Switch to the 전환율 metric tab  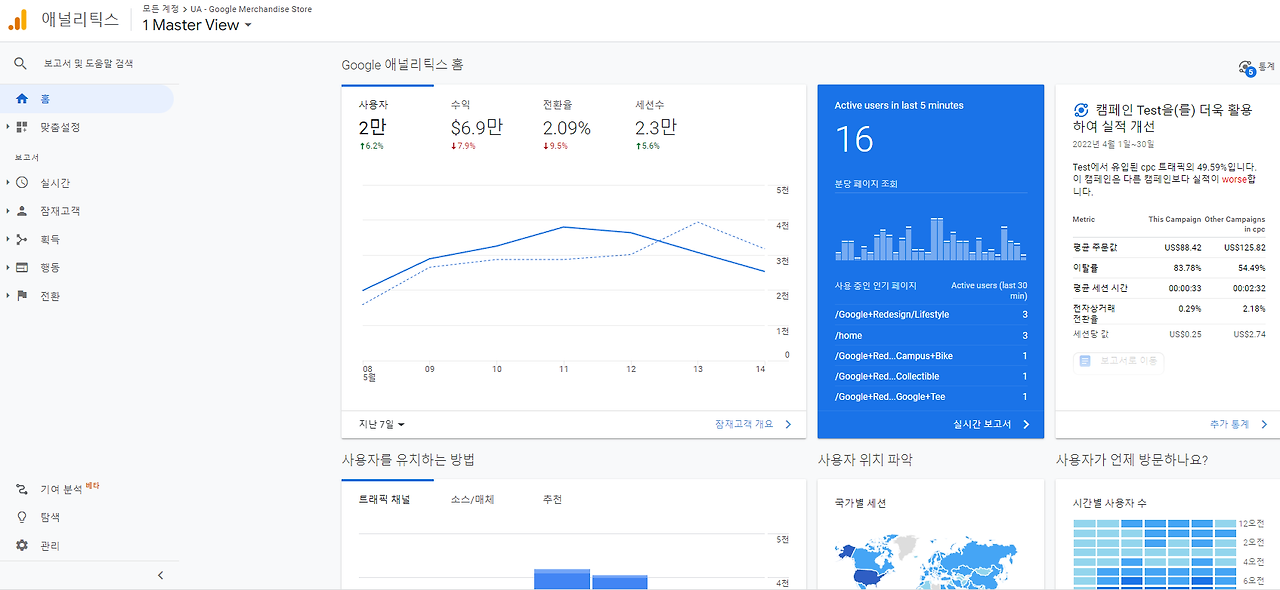pyautogui.click(x=567, y=126)
